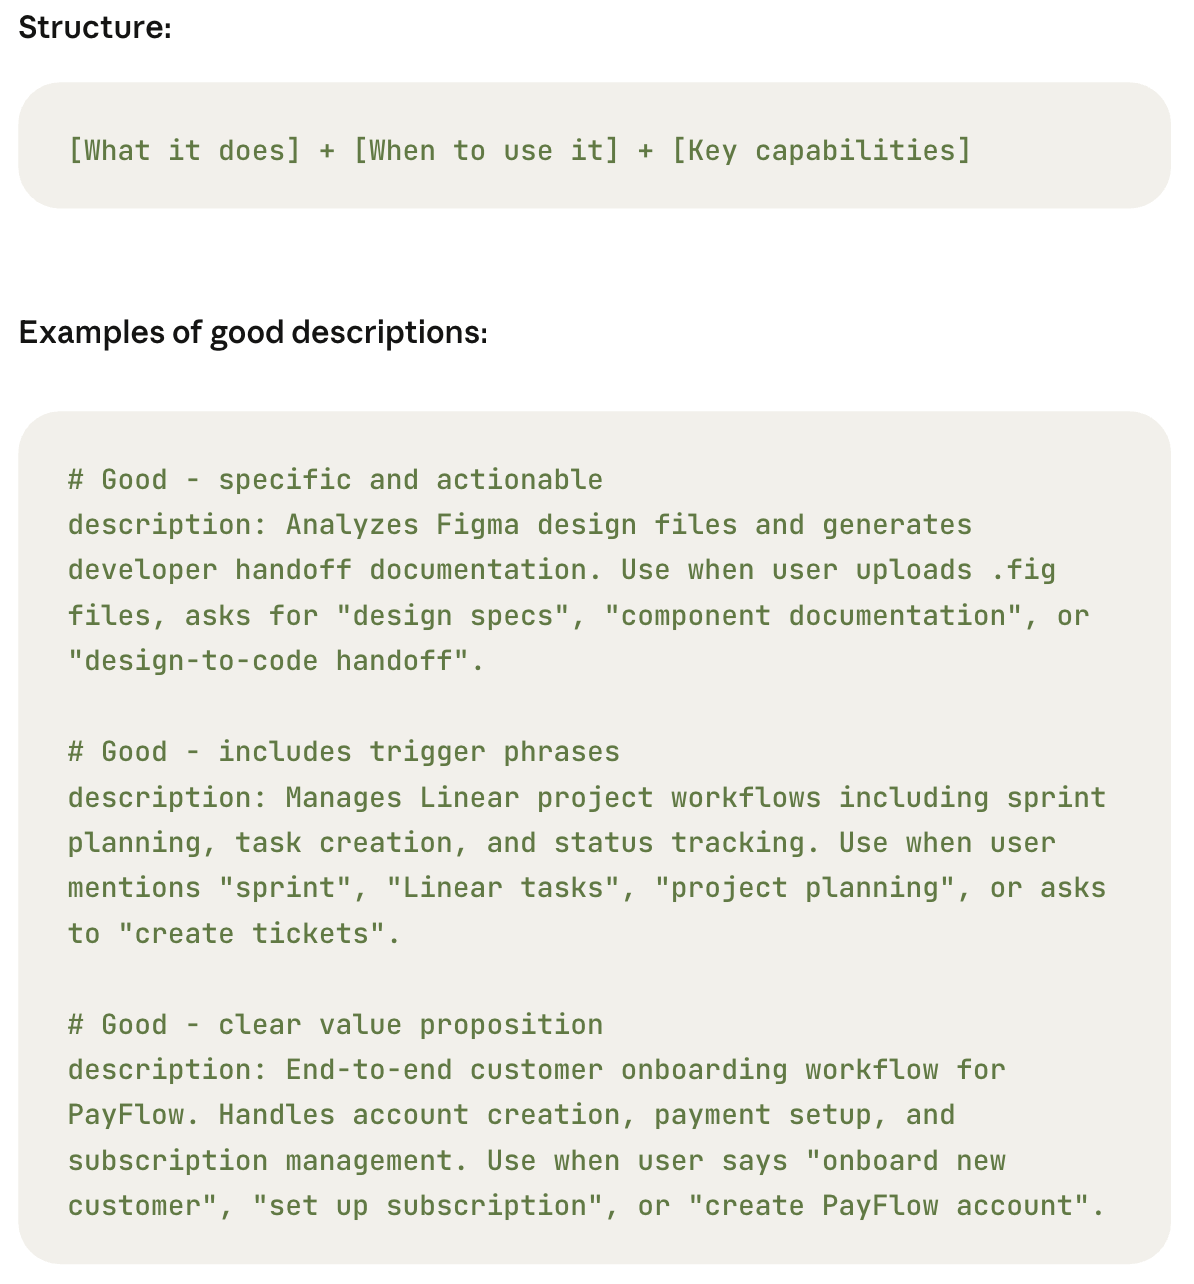Click the "create PayFlow account" quoted phrase

[888, 1206]
